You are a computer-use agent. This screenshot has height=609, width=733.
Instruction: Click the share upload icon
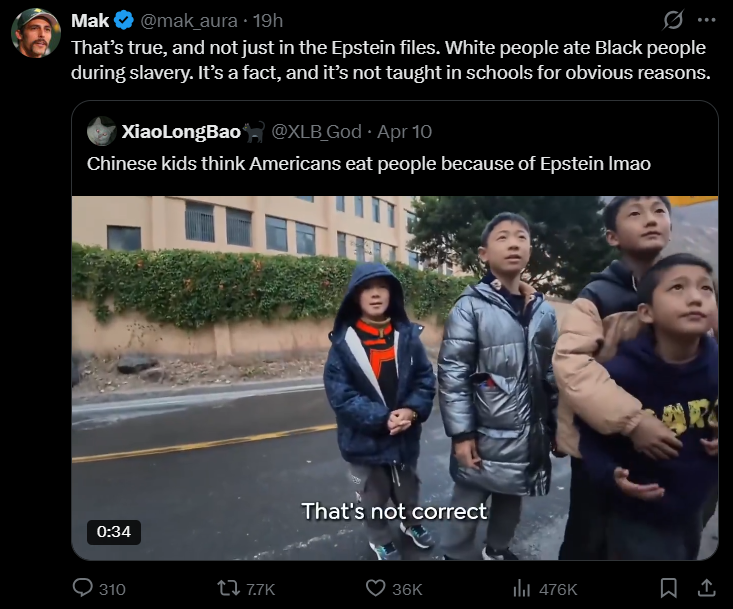706,588
